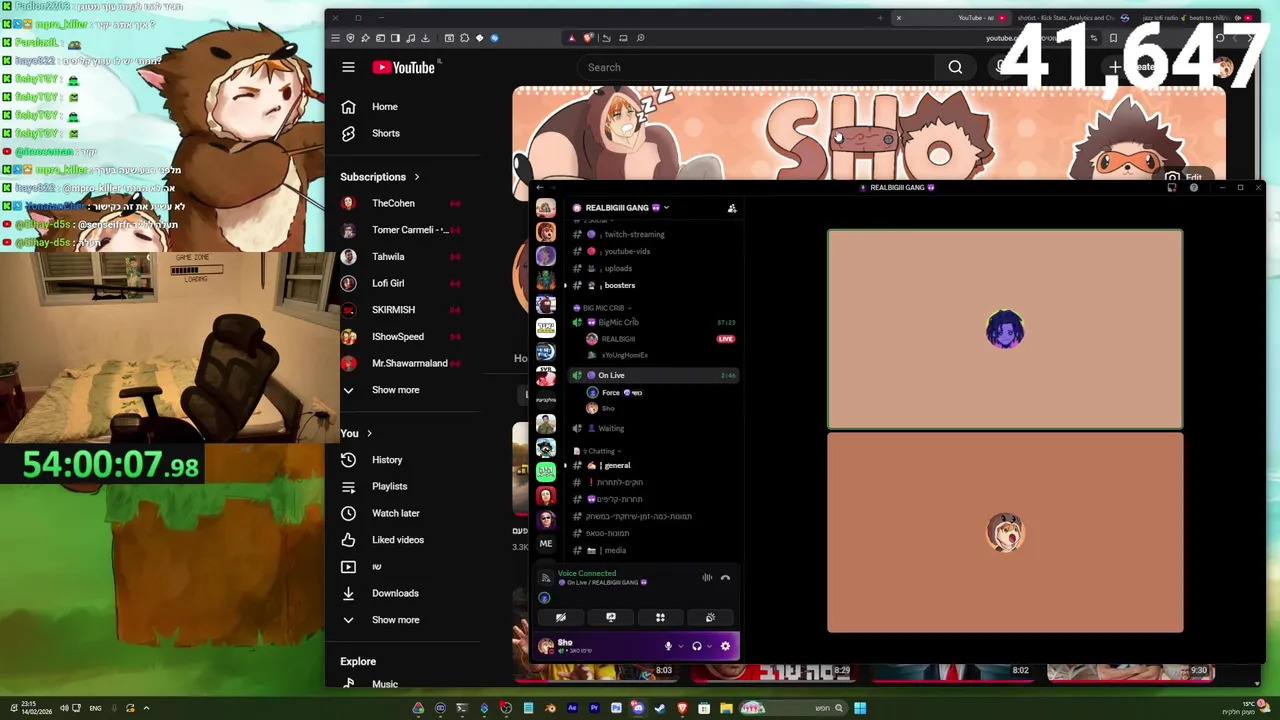Select the lower participant tile in Discord call
This screenshot has width=1280, height=720.
coord(1005,533)
